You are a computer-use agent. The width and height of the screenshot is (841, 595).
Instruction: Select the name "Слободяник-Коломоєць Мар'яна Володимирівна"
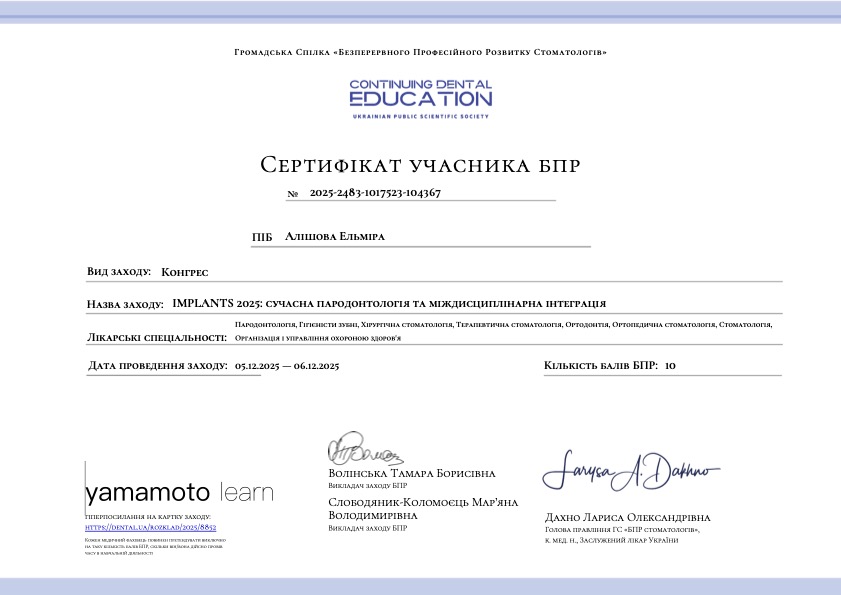[x=423, y=509]
